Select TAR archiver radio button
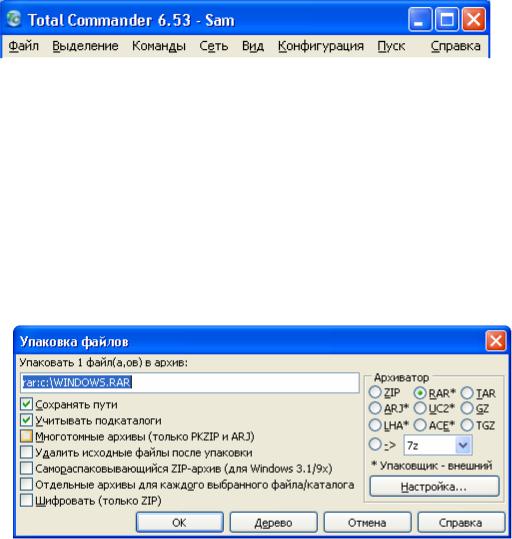The image size is (512, 539). pyautogui.click(x=467, y=393)
